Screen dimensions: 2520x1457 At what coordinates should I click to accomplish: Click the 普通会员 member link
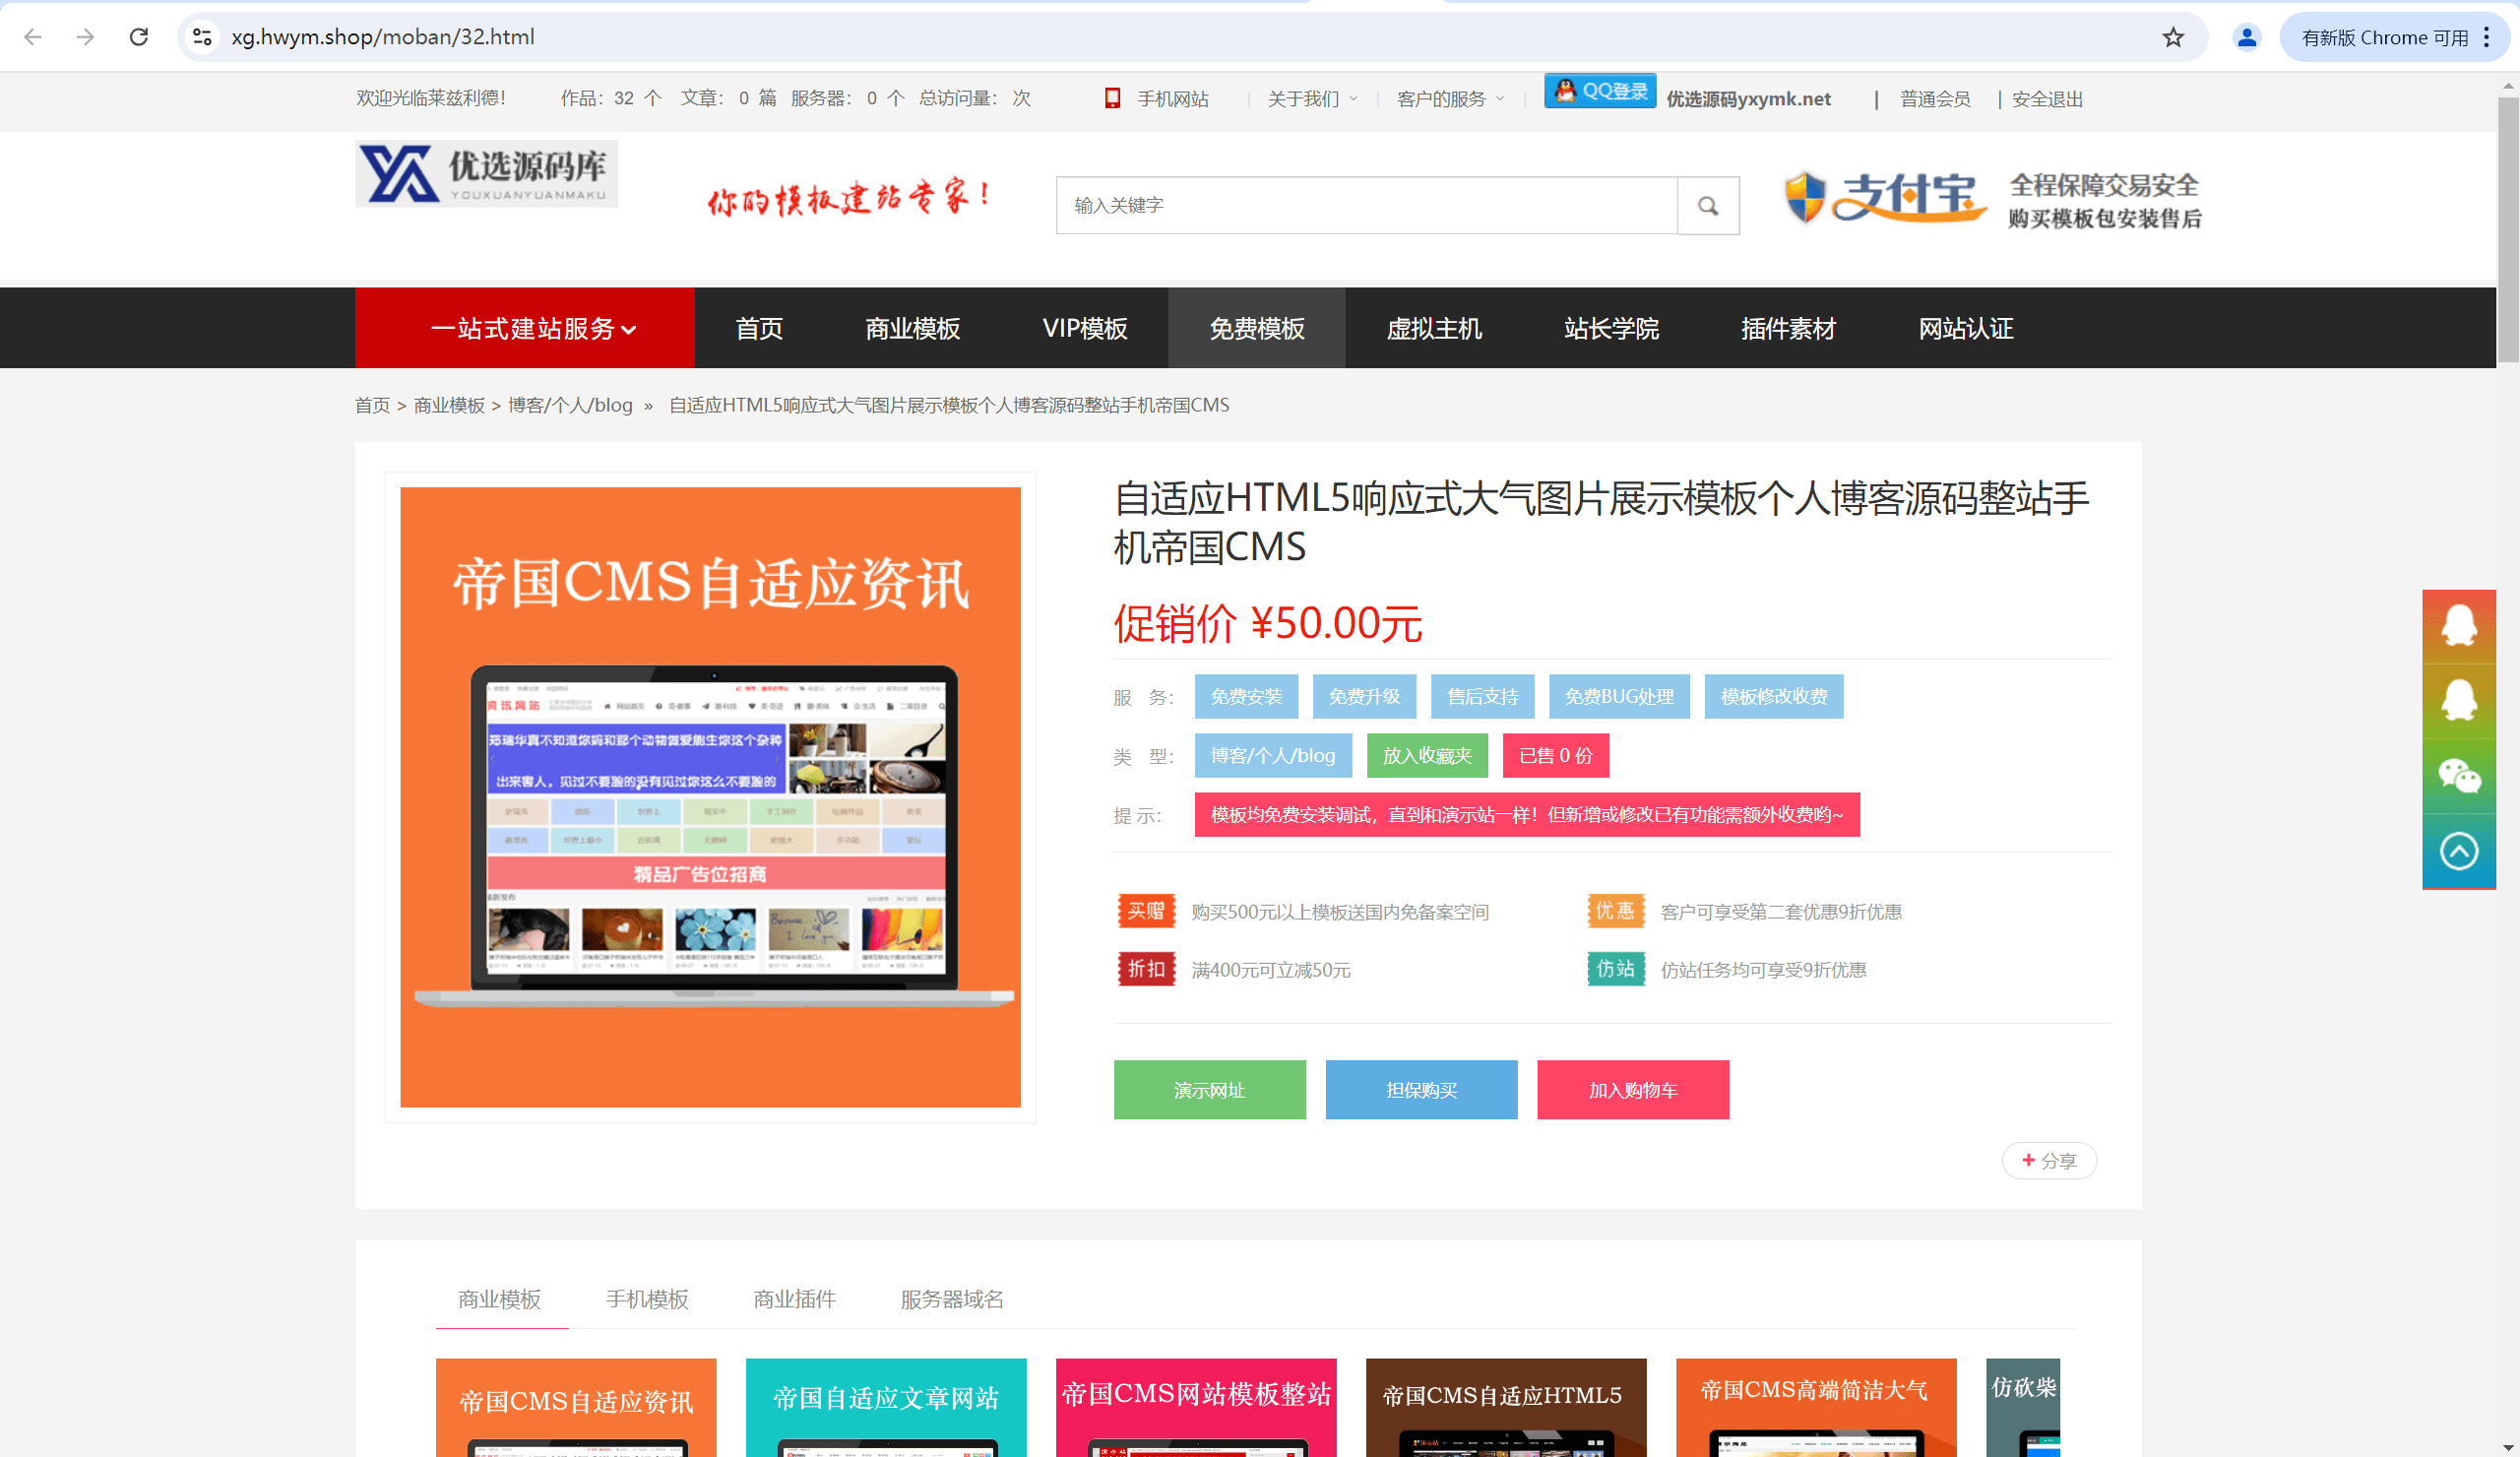coord(1935,99)
